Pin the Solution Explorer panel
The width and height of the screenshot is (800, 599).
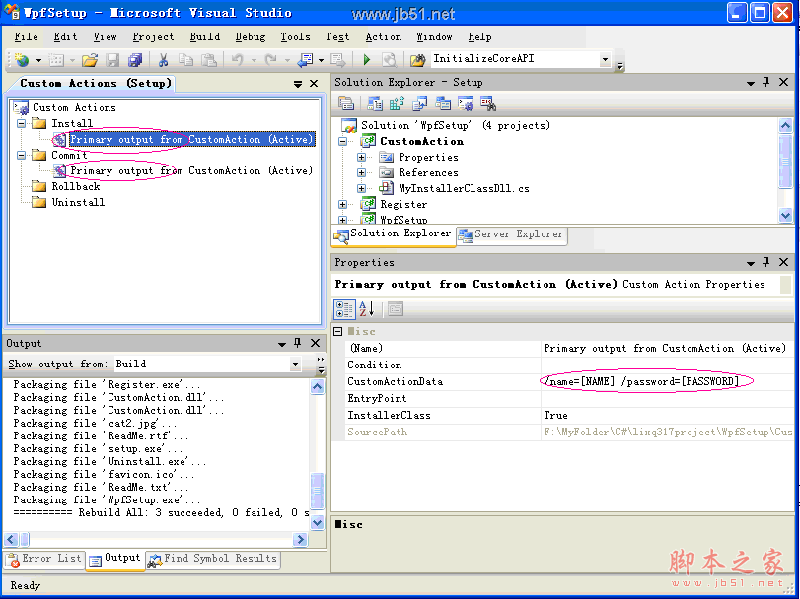[x=766, y=82]
